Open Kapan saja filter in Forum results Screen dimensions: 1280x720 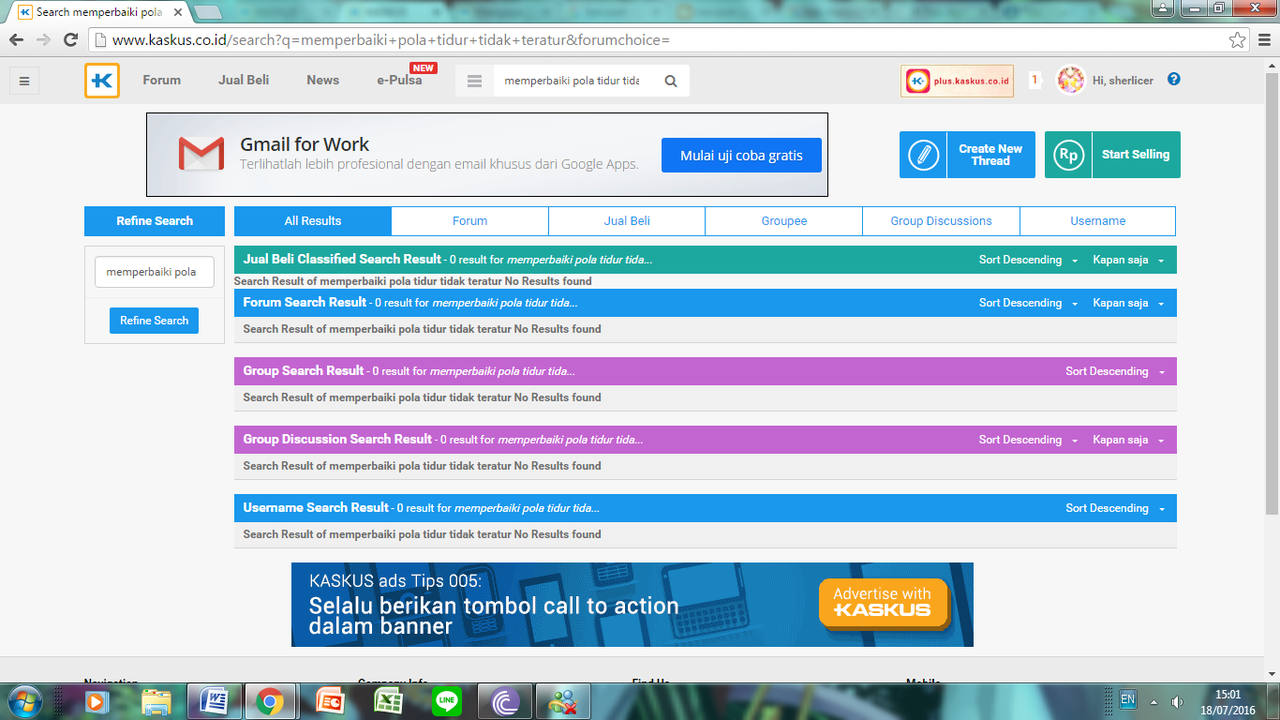(x=1129, y=303)
